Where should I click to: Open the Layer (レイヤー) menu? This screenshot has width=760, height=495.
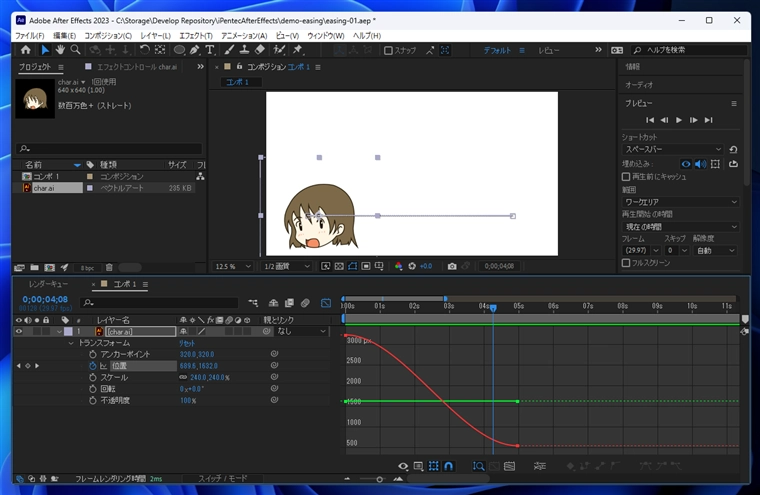pos(156,36)
